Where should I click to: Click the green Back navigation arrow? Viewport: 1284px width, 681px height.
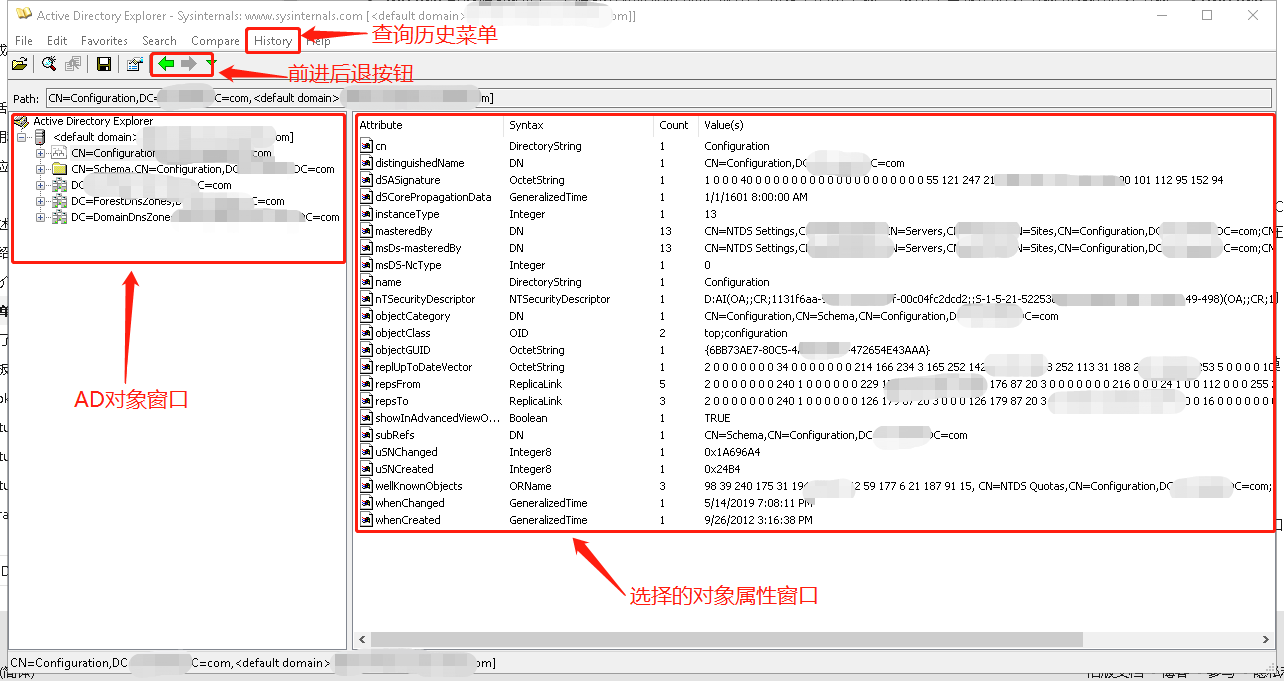click(x=166, y=63)
